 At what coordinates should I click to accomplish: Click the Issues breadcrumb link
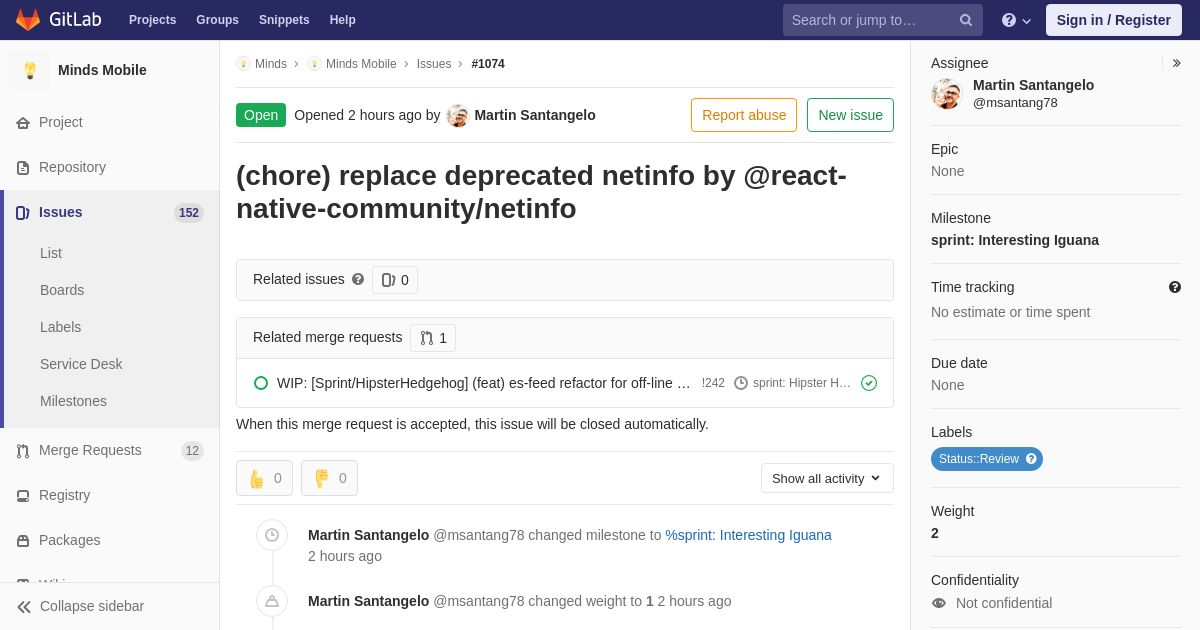coord(434,64)
